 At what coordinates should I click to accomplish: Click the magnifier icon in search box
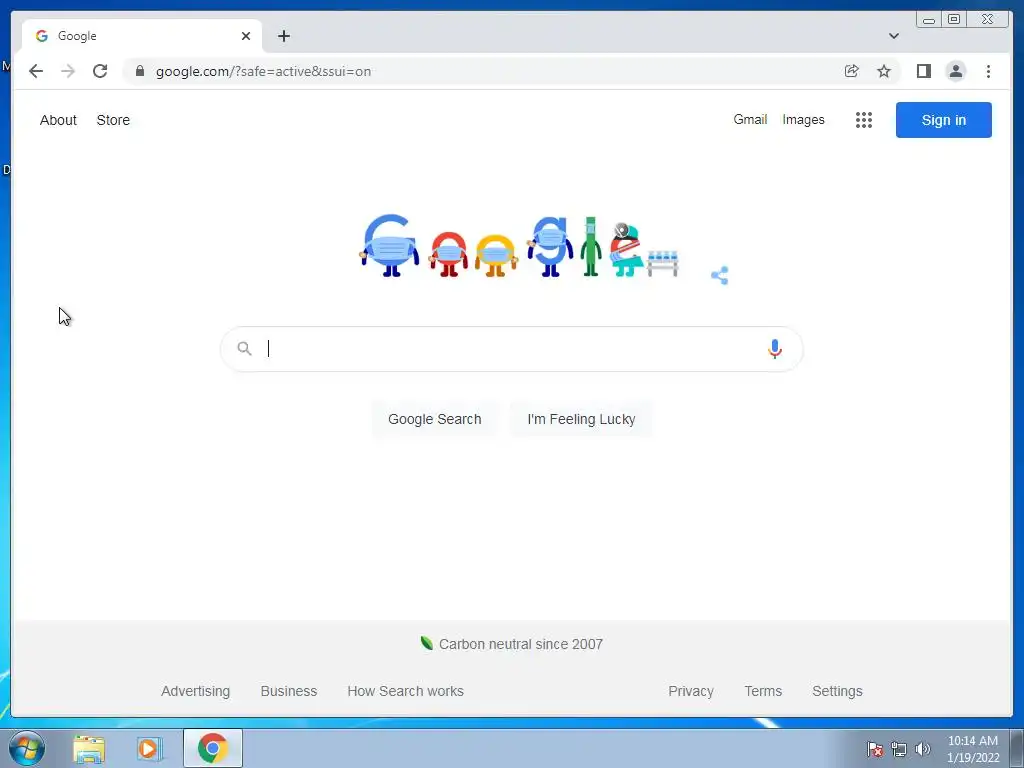tap(244, 349)
